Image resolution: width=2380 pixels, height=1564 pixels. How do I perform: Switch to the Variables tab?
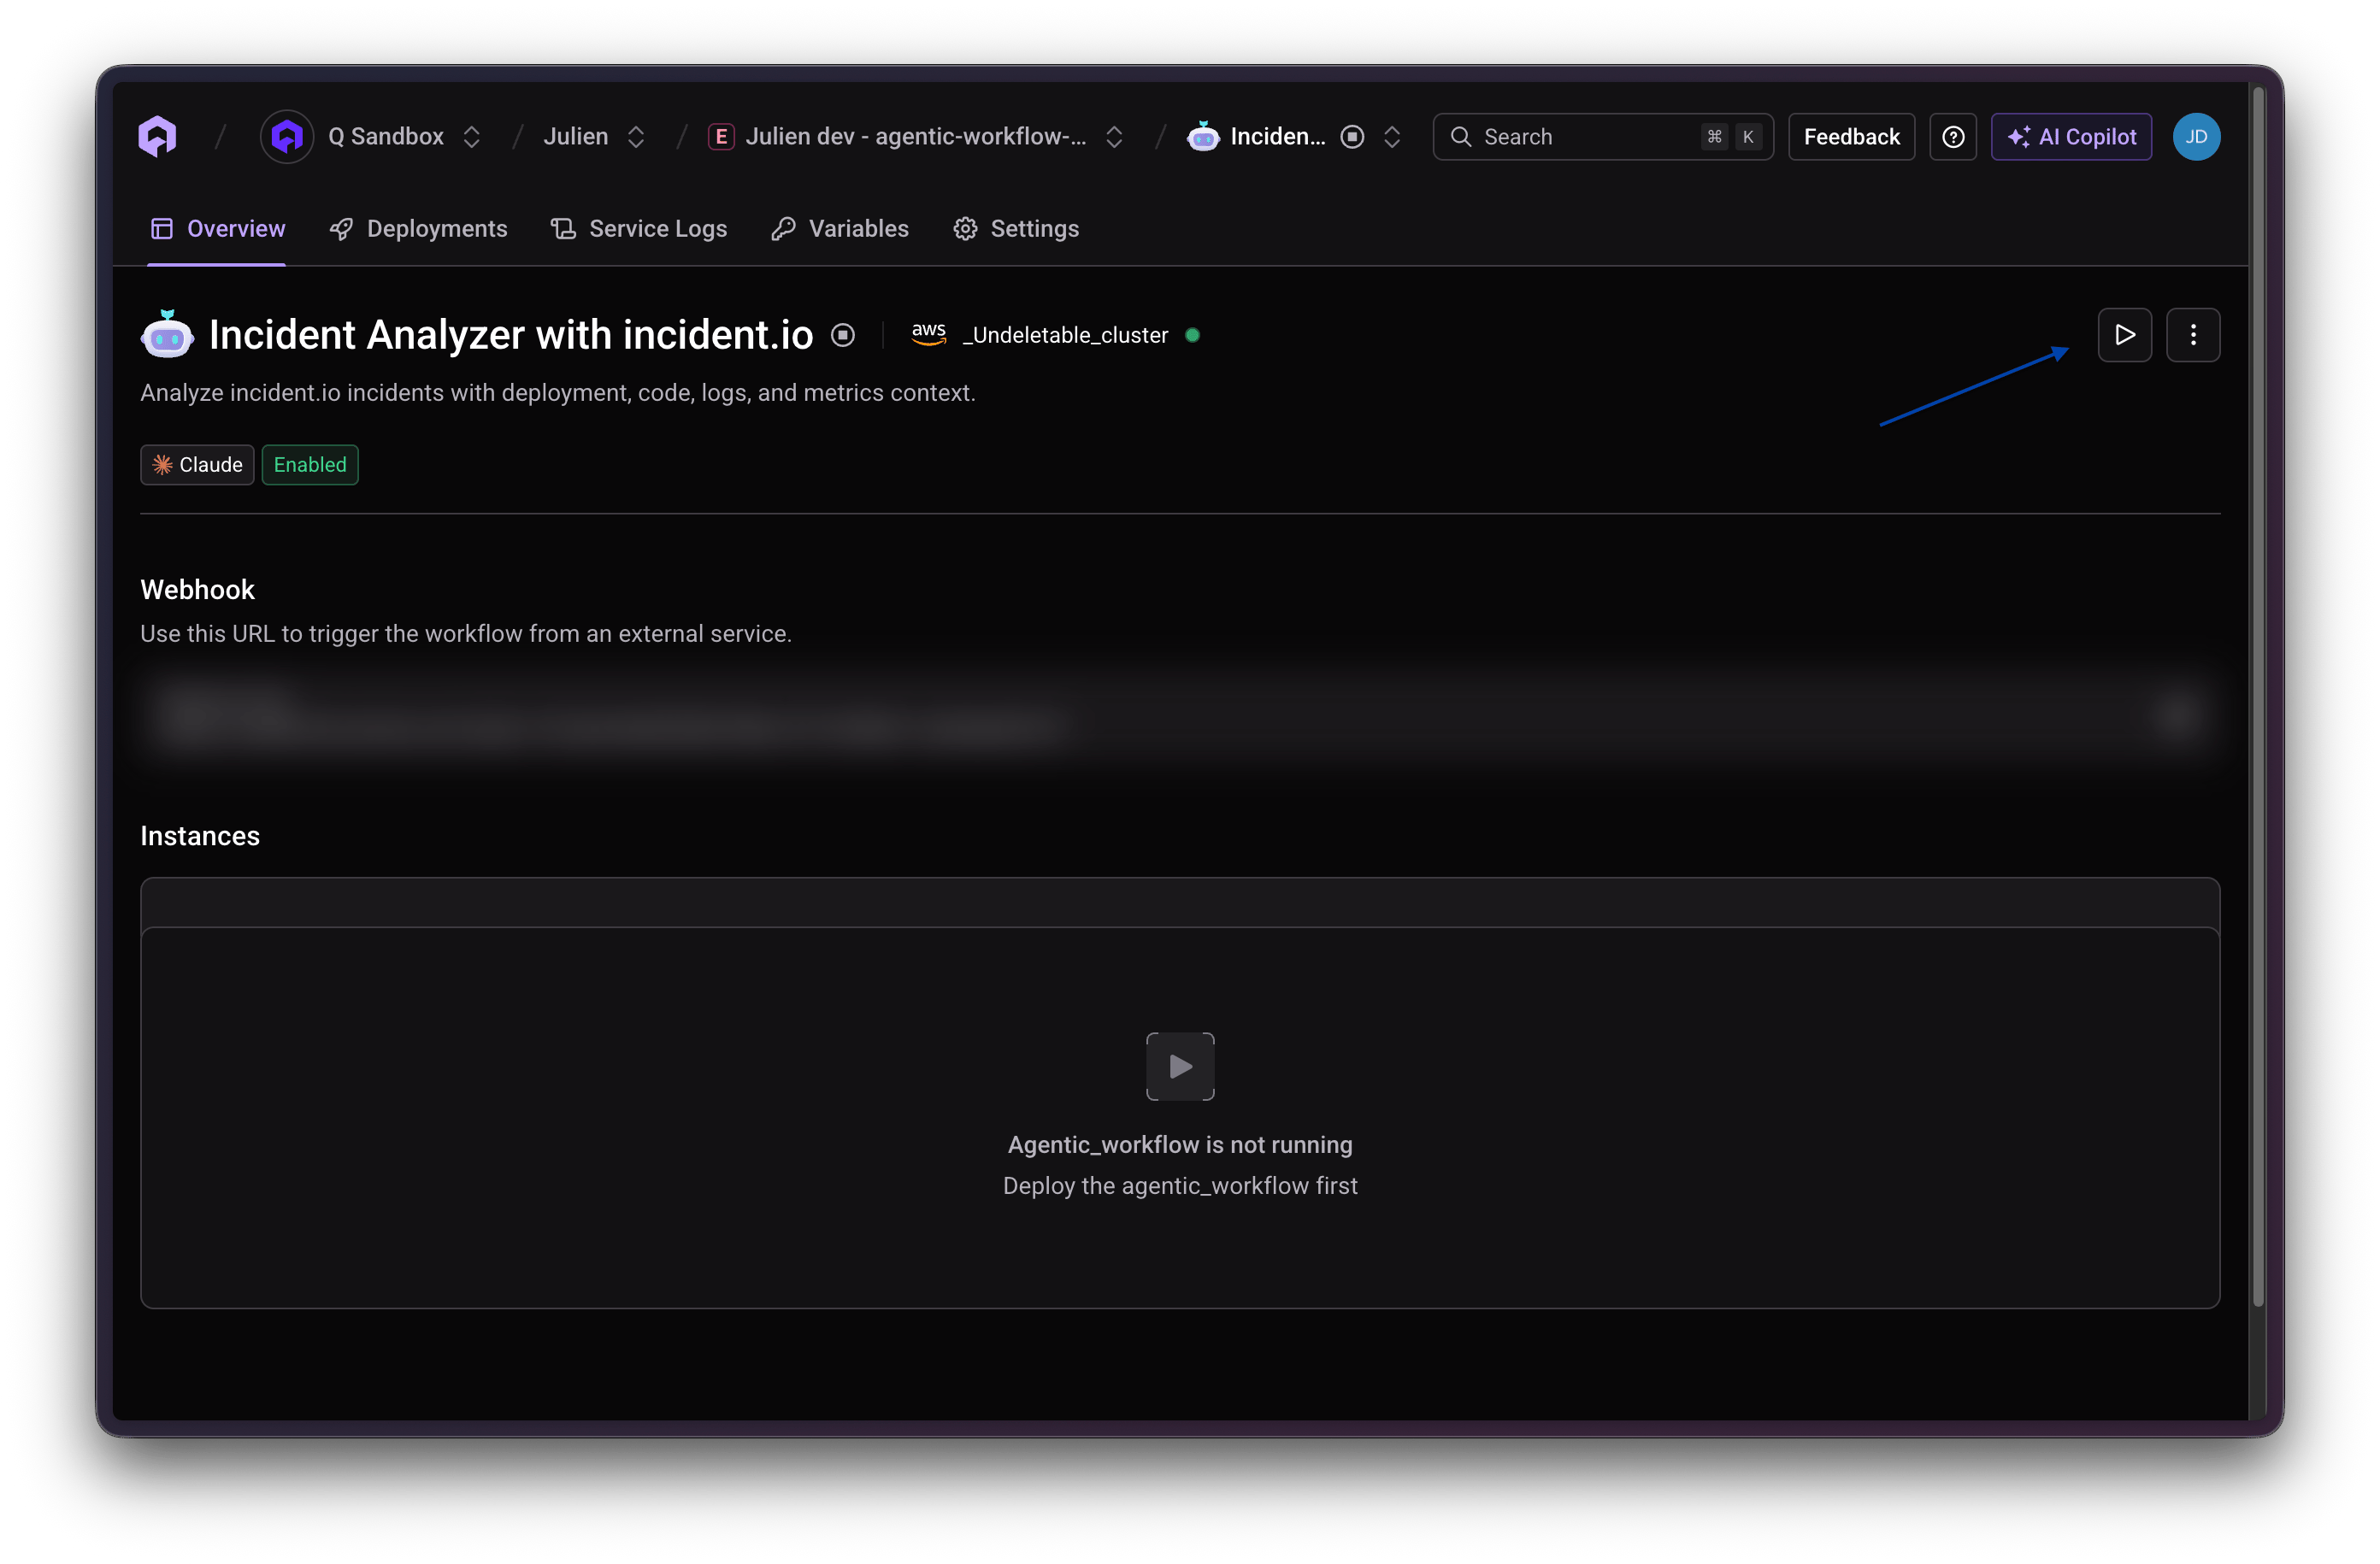pos(840,229)
